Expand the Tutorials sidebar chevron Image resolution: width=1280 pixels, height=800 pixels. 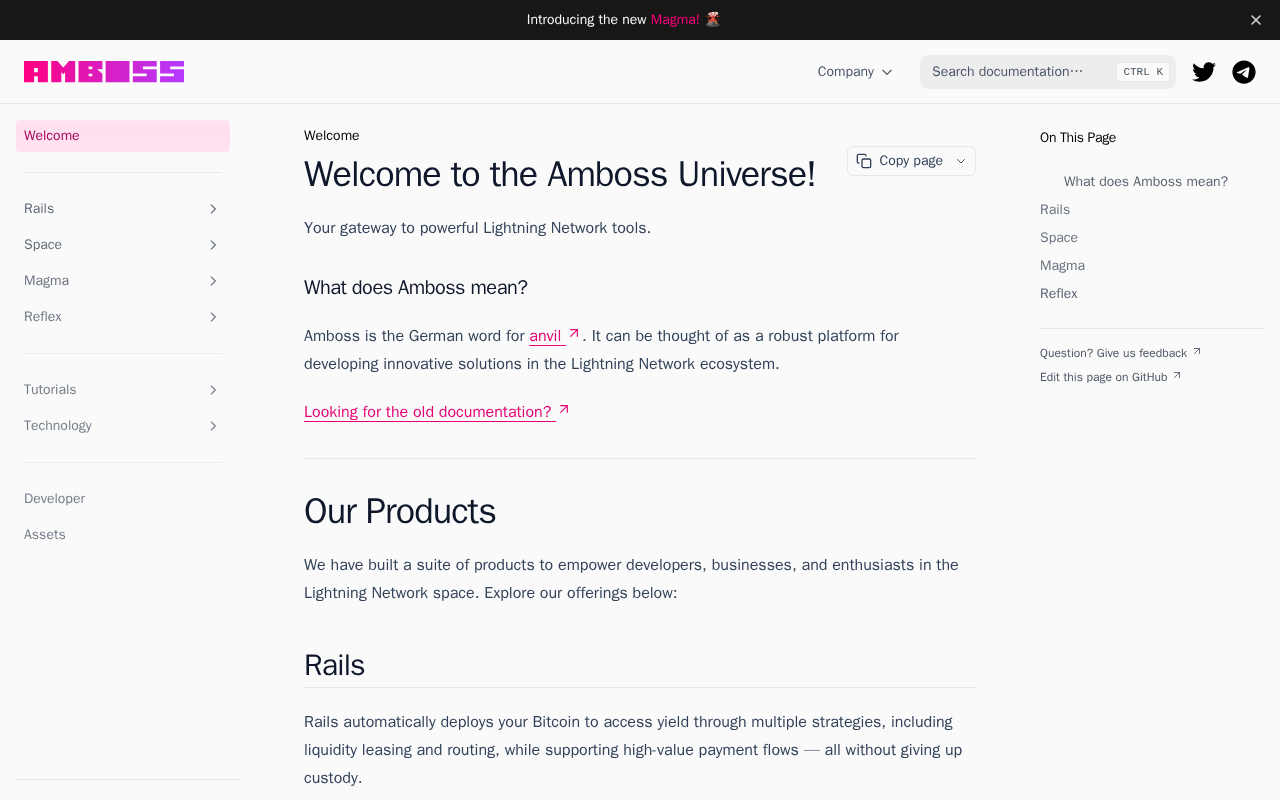click(213, 390)
